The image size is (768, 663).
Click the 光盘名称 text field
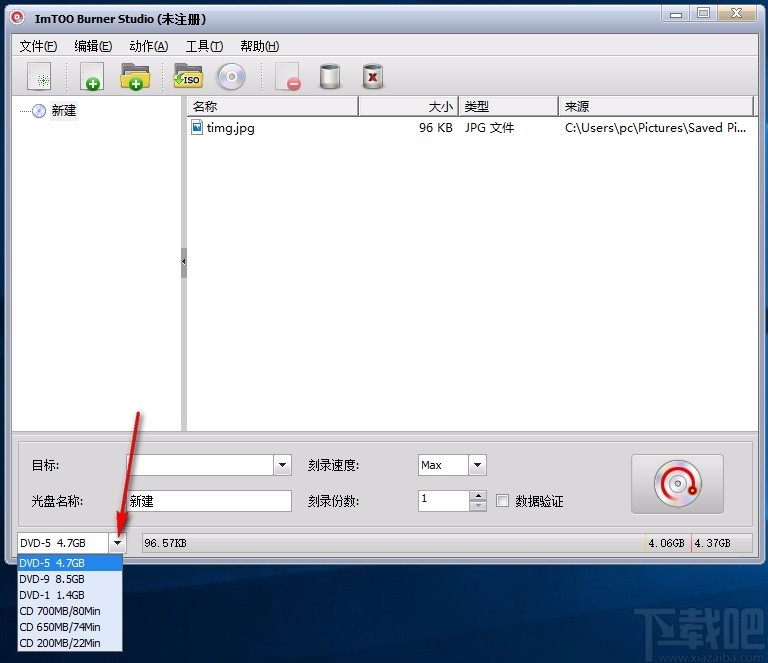209,501
